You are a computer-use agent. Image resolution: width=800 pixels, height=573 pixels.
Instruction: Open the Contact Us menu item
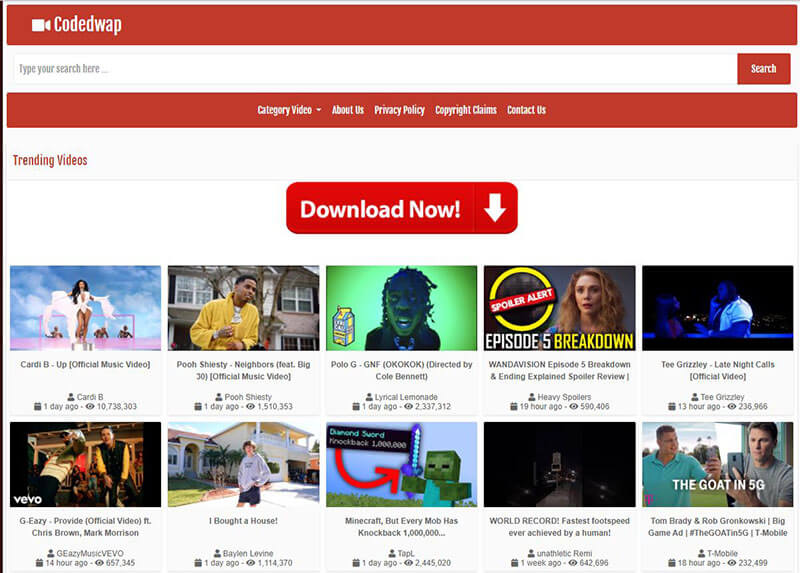(527, 110)
